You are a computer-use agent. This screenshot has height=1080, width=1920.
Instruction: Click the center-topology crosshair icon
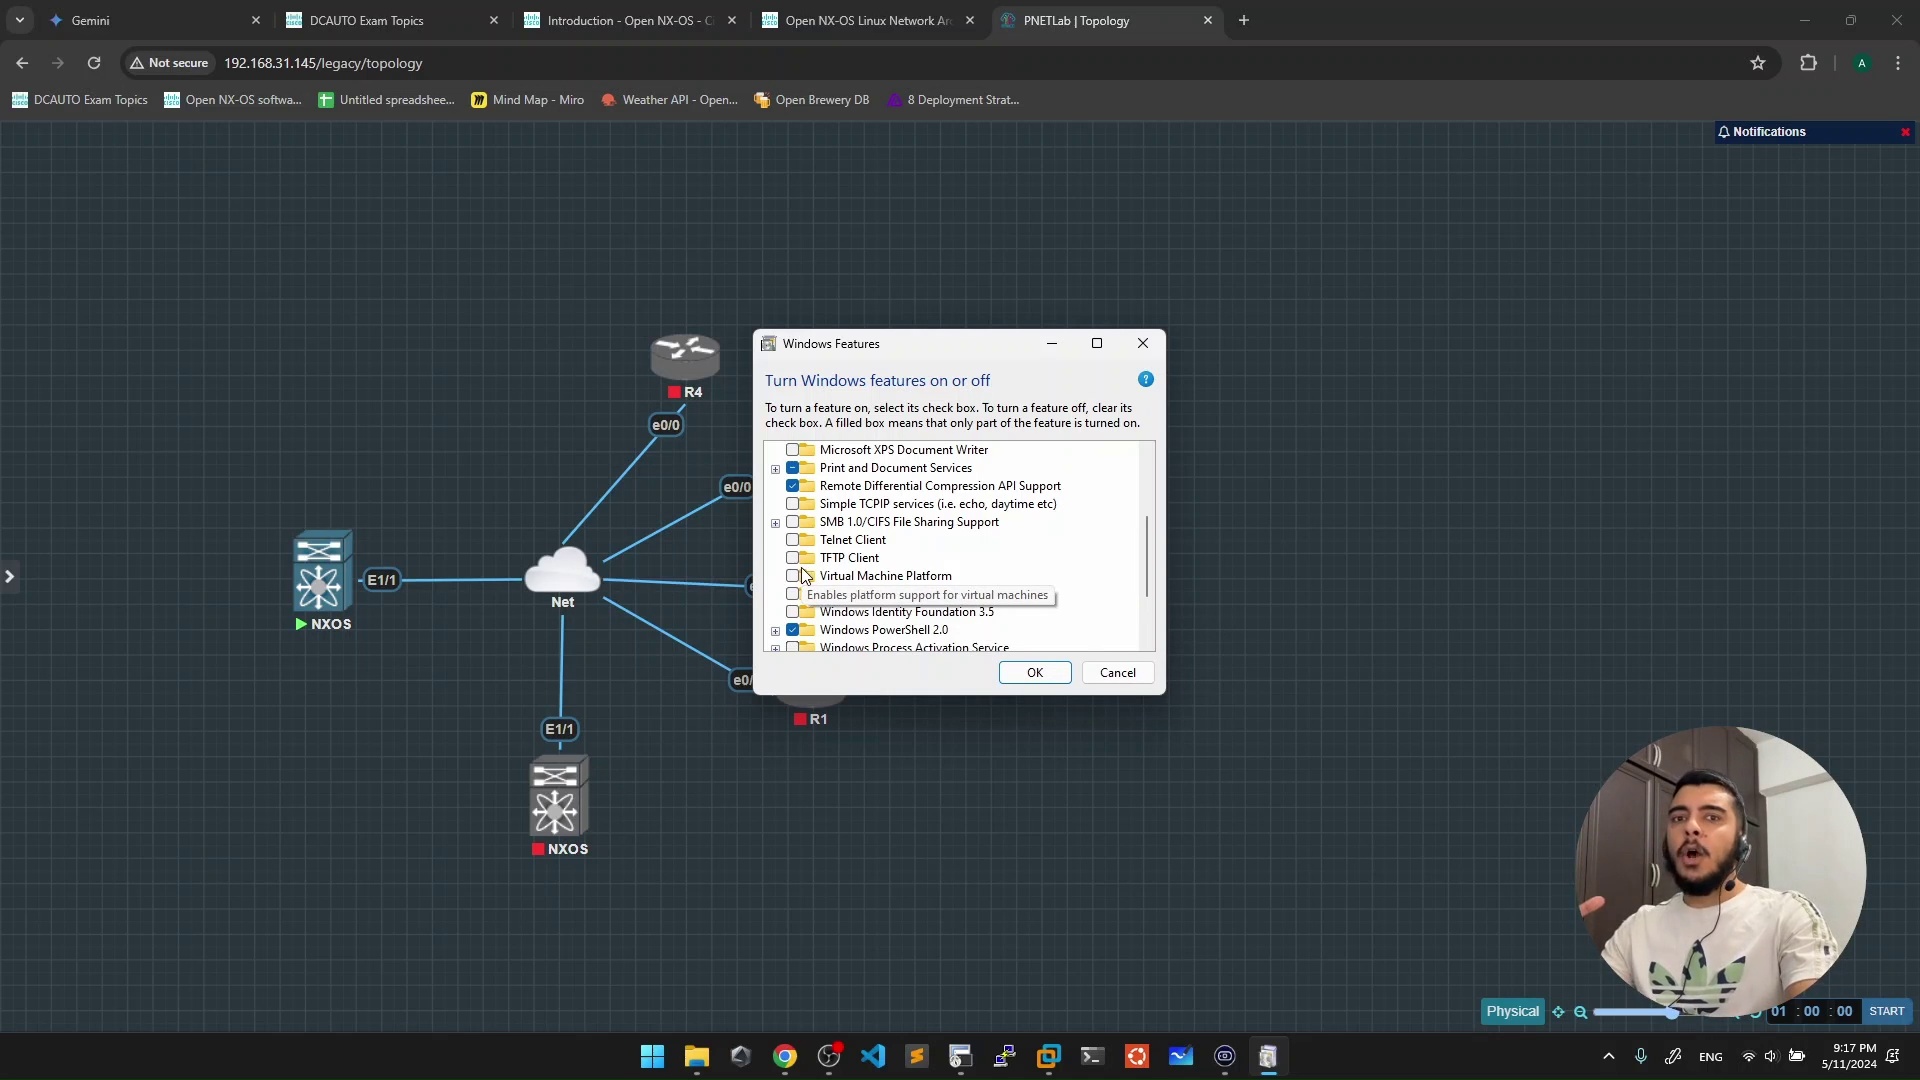click(x=1558, y=1012)
